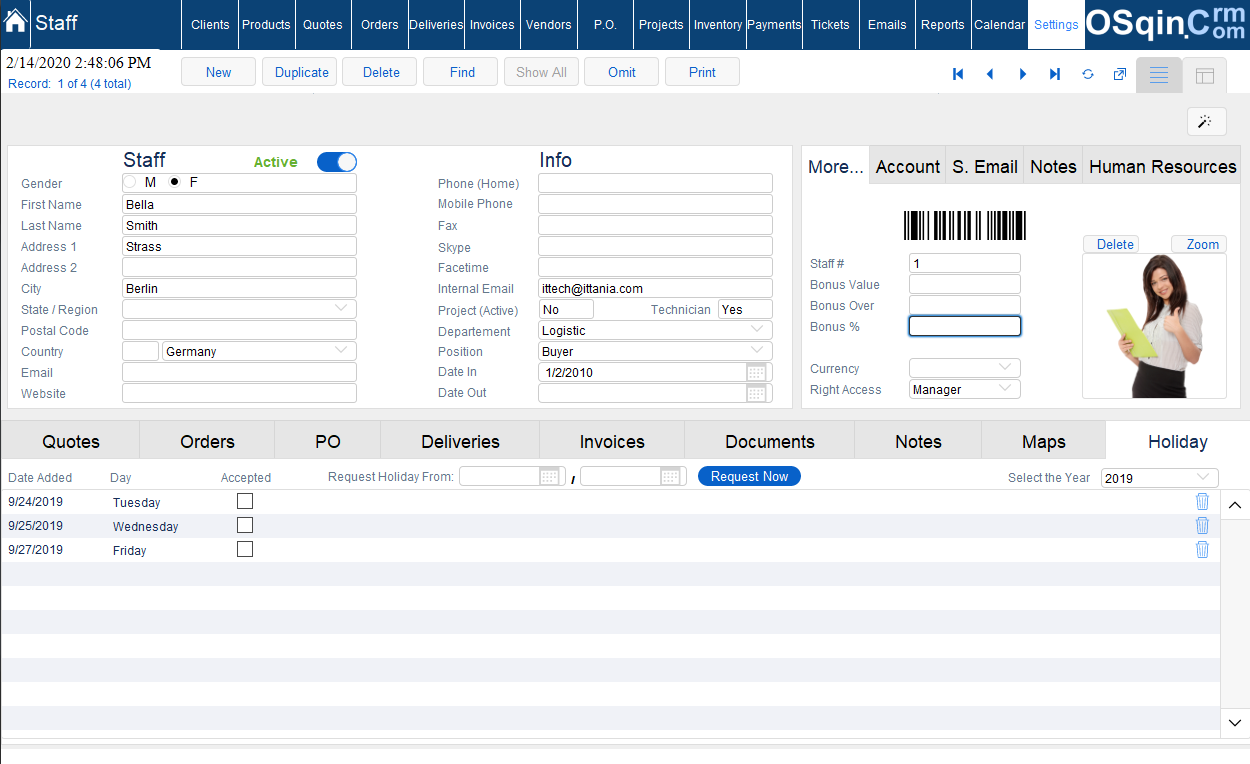The height and width of the screenshot is (764, 1250).
Task: Toggle the Active staff switch
Action: [x=337, y=162]
